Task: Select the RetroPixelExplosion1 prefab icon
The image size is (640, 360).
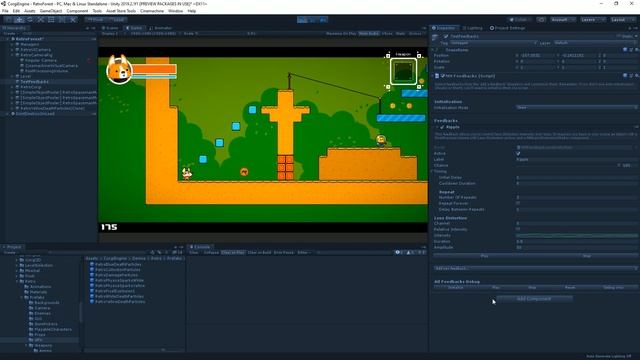Action: tap(92, 291)
